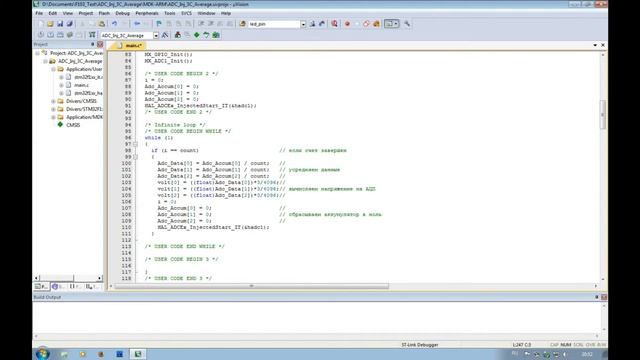Close the Project panel
Image resolution: width=640 pixels, height=360 pixels.
(100, 44)
